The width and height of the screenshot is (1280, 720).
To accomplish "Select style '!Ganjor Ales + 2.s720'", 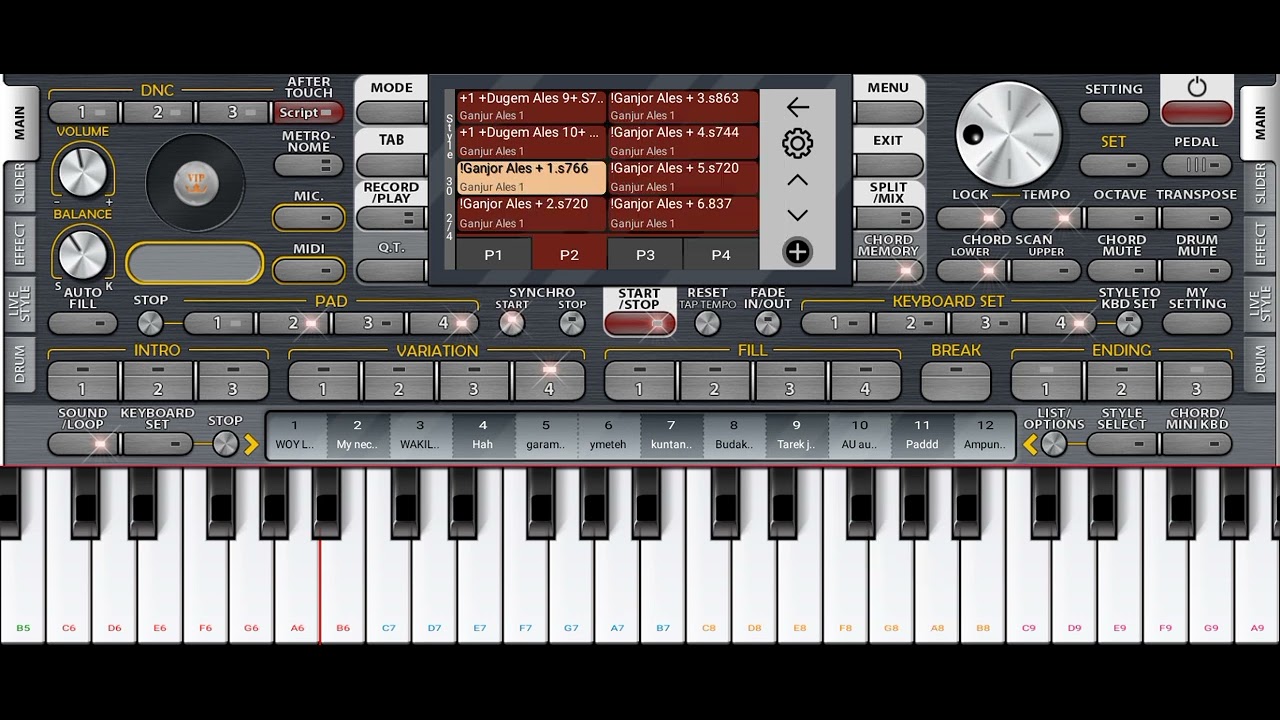I will 532,213.
